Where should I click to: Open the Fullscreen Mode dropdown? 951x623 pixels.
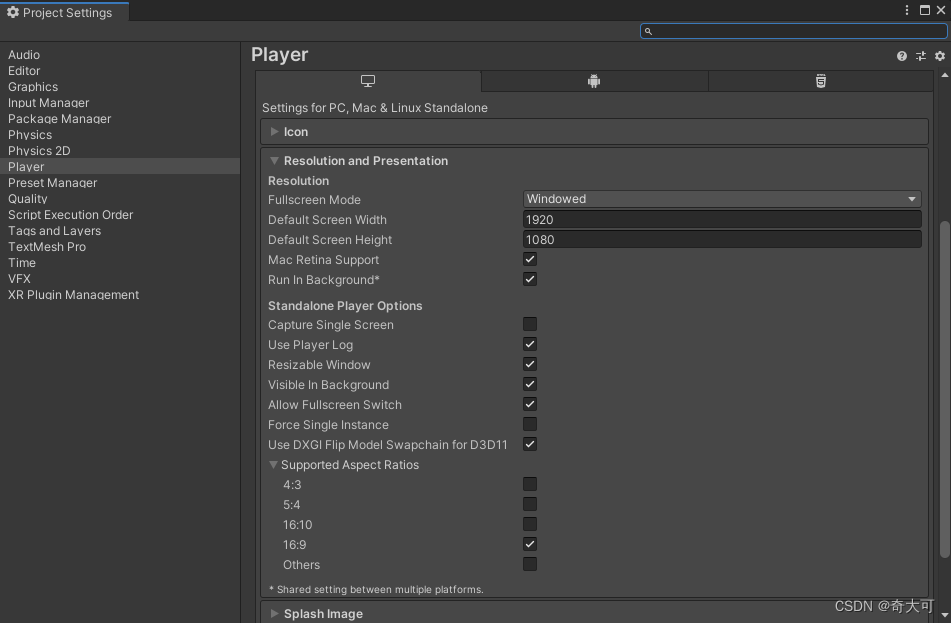coord(720,199)
